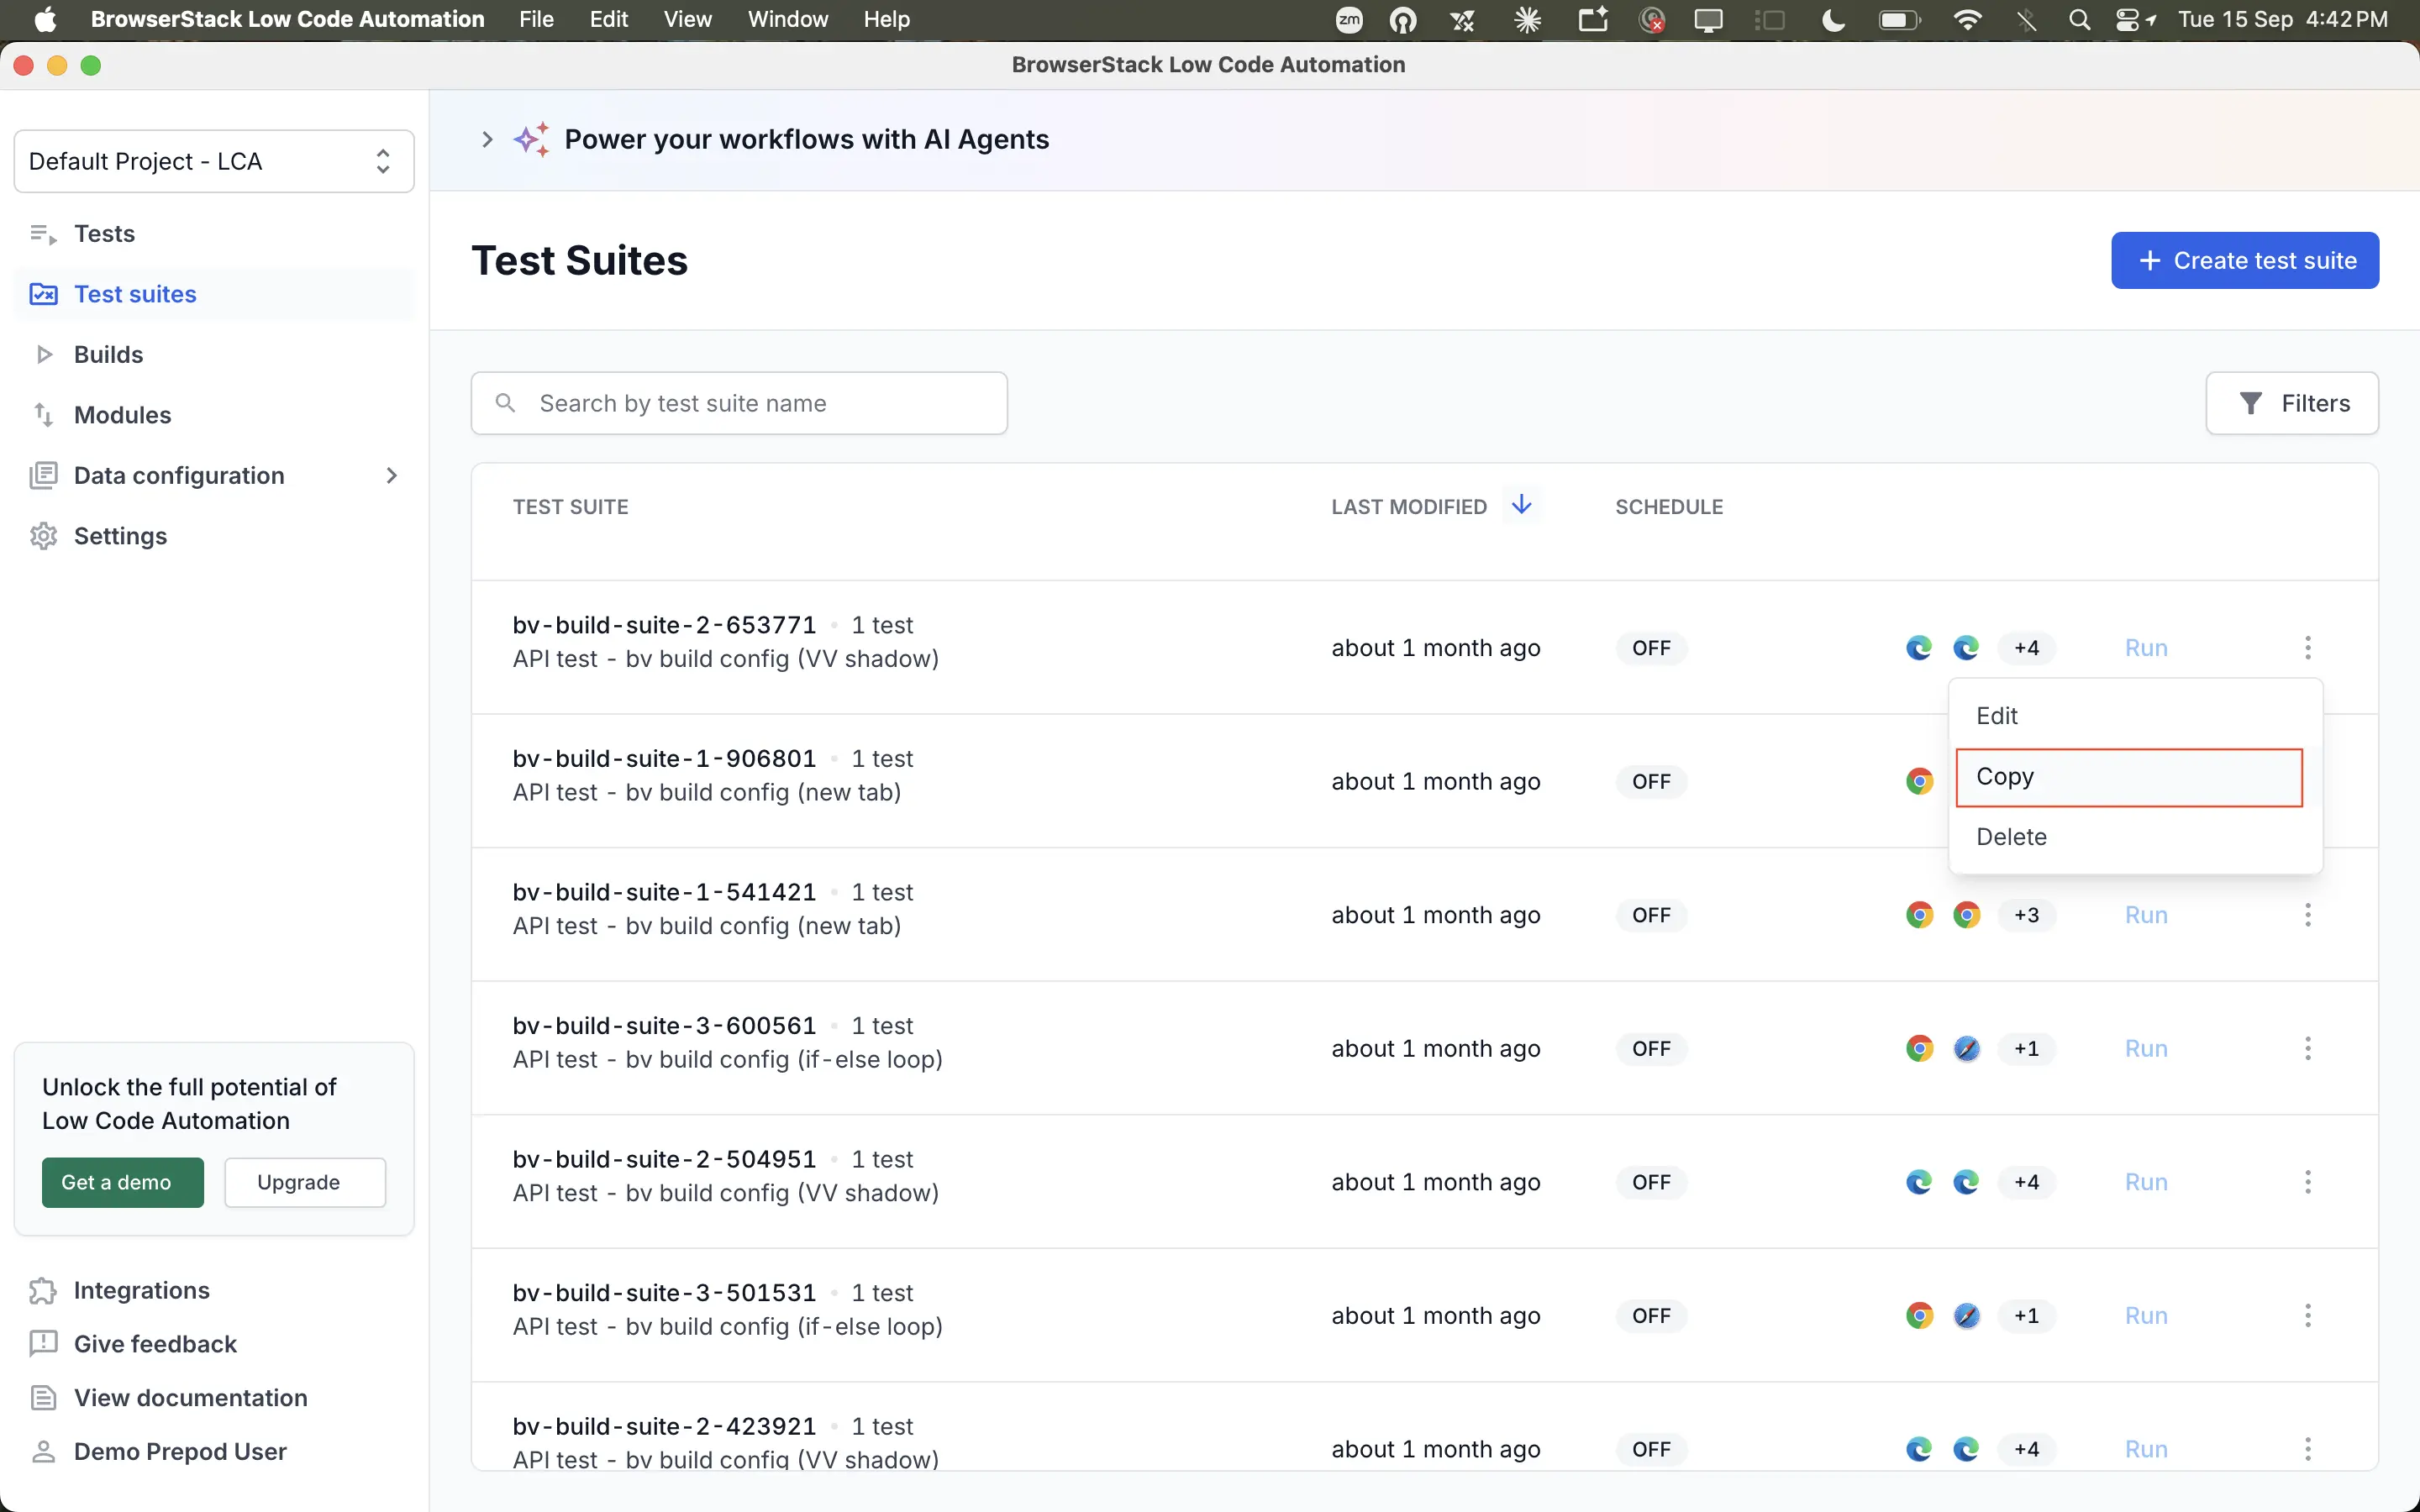Image resolution: width=2420 pixels, height=1512 pixels.
Task: Toggle schedule OFF for bv-build-suite-3-600561
Action: (x=1651, y=1049)
